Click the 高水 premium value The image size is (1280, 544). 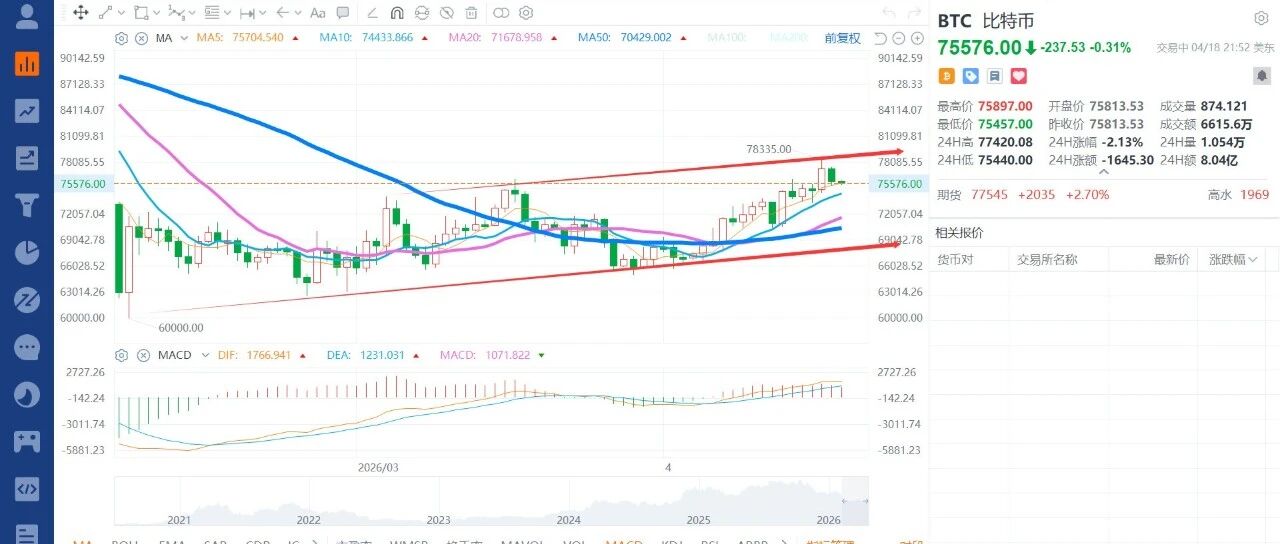click(x=1254, y=194)
